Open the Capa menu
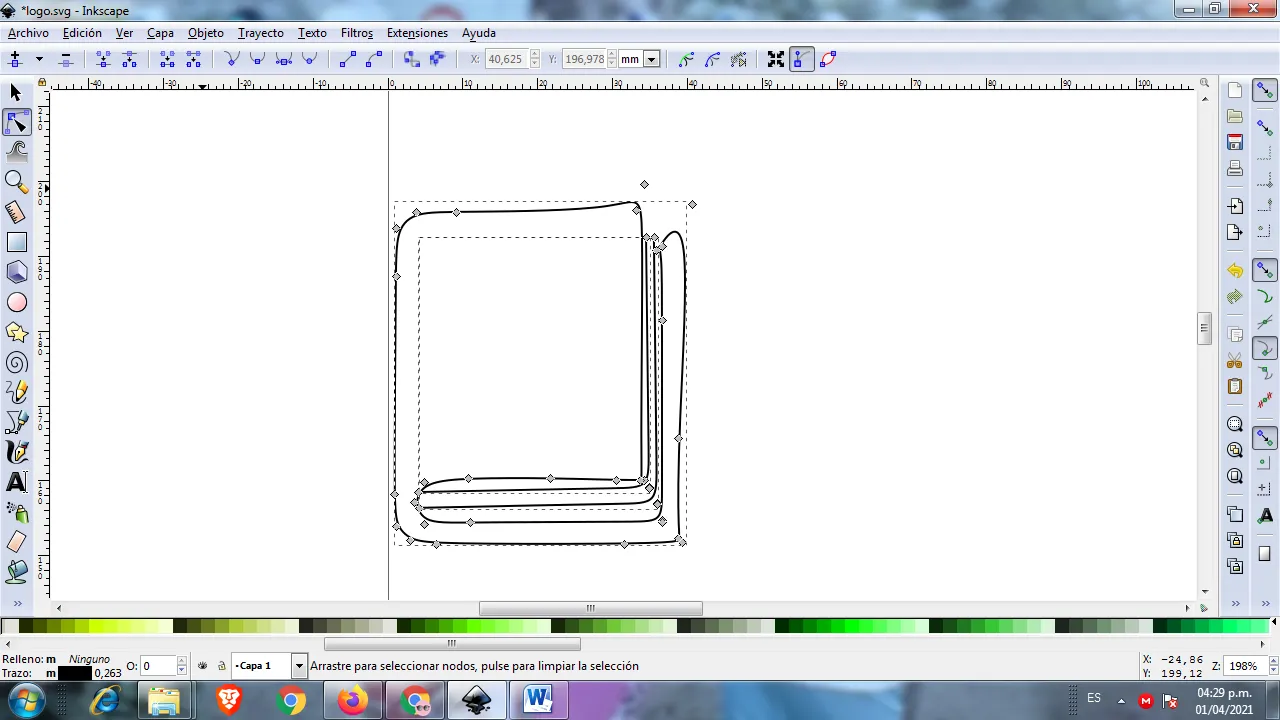 point(160,33)
